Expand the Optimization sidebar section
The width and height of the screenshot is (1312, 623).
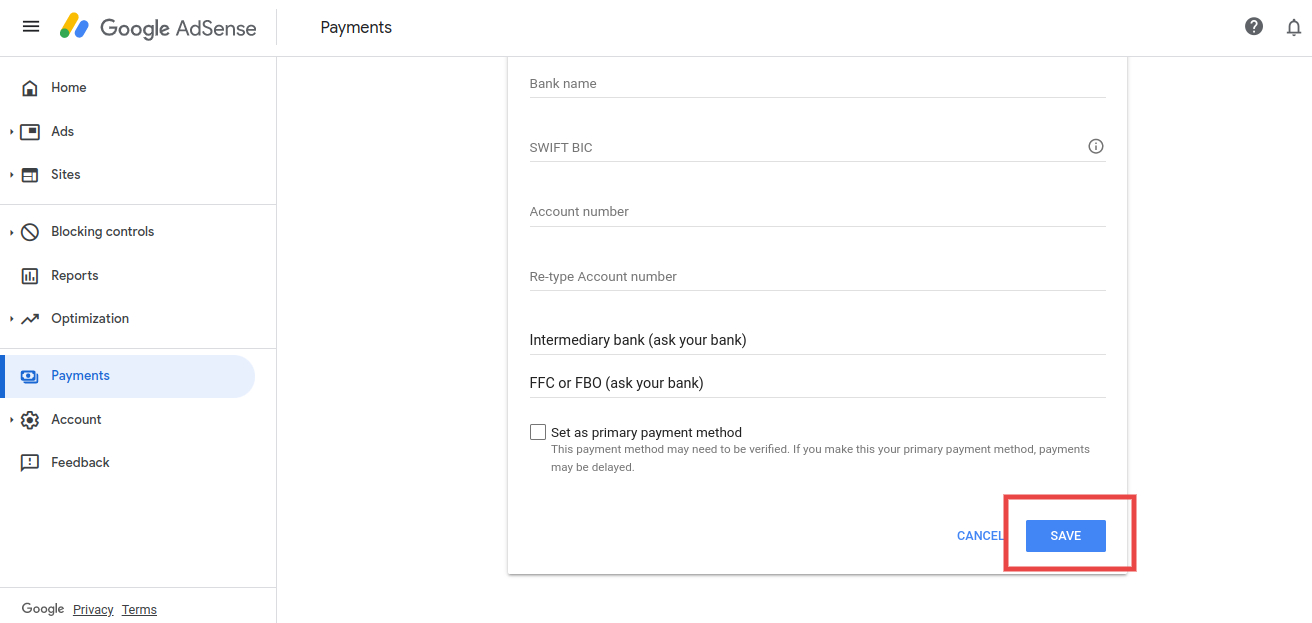tap(12, 319)
